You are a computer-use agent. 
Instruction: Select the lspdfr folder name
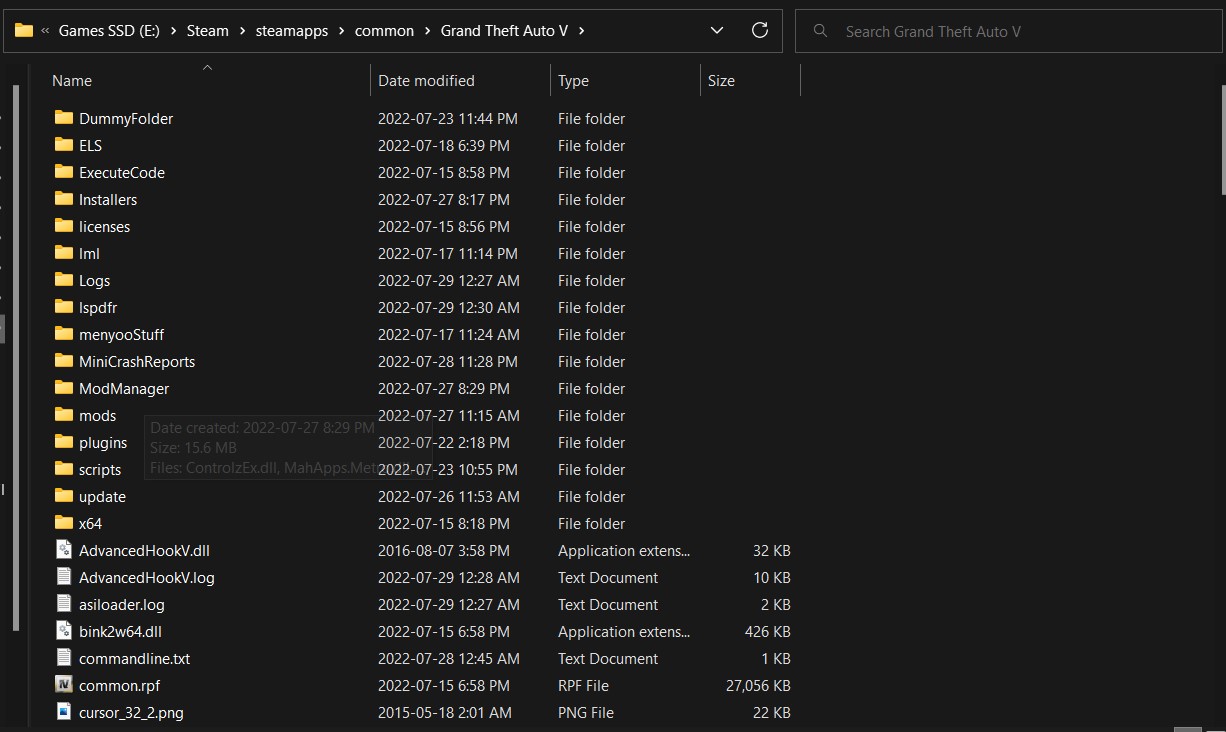pos(98,308)
